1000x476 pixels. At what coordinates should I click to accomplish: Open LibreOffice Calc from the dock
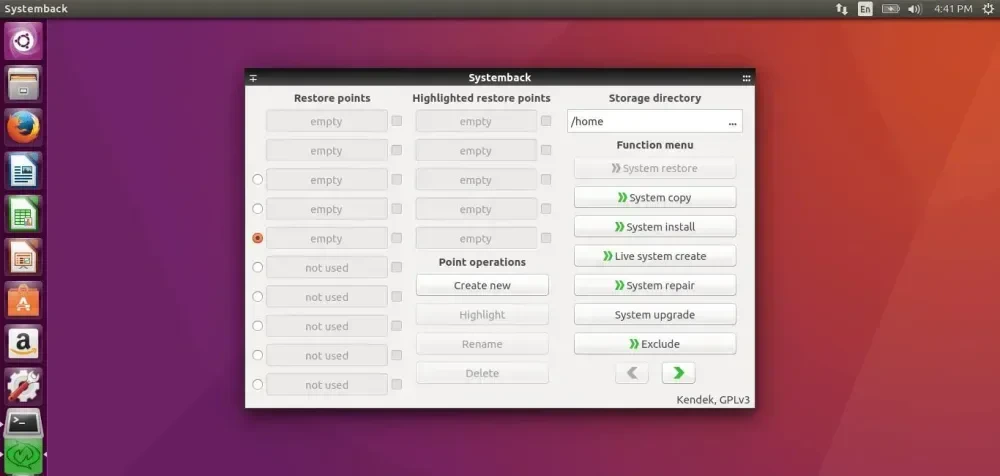point(24,214)
